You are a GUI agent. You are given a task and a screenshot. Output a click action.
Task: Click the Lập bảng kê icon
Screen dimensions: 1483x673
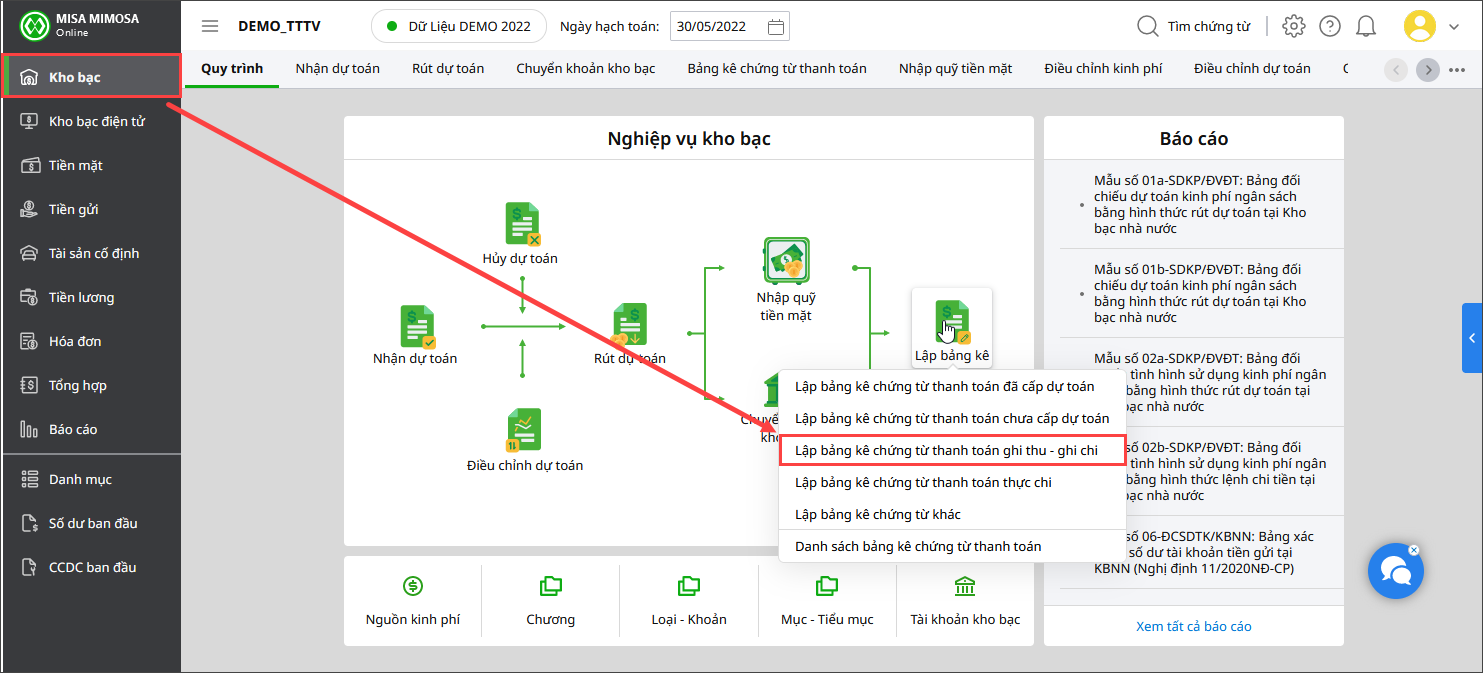click(x=952, y=322)
